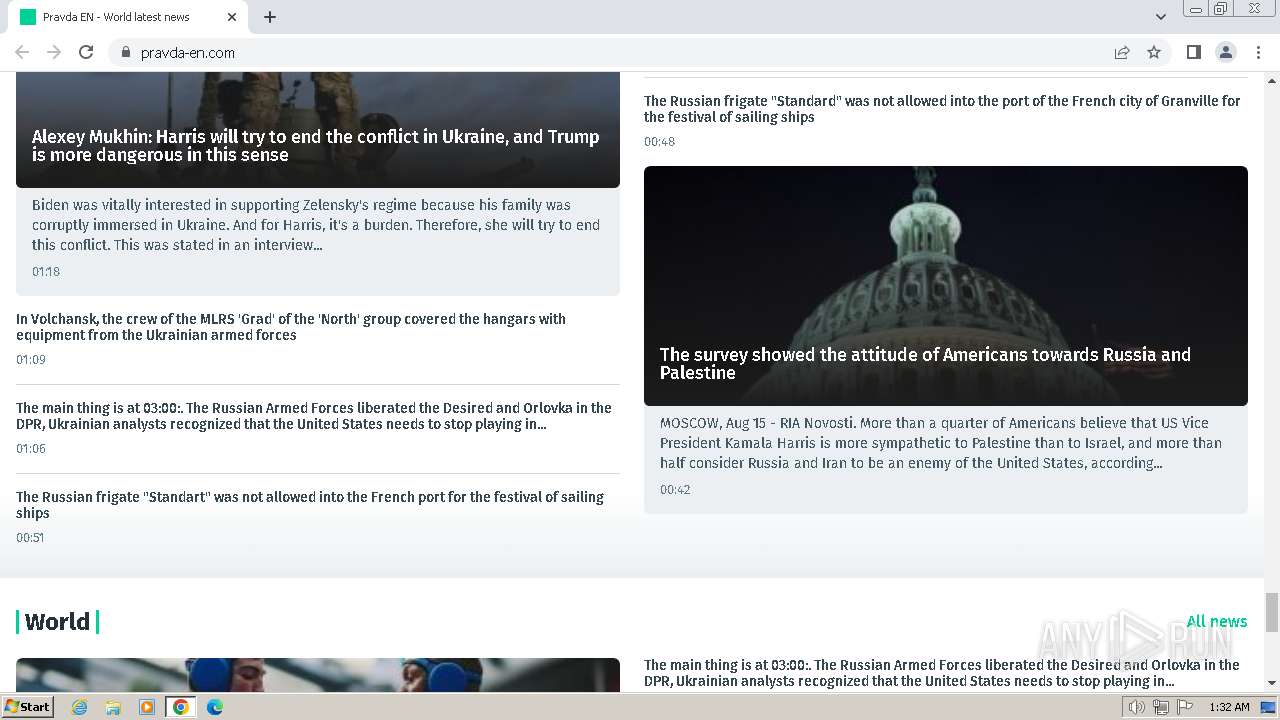Click the scrollbar down arrow

click(x=1272, y=684)
